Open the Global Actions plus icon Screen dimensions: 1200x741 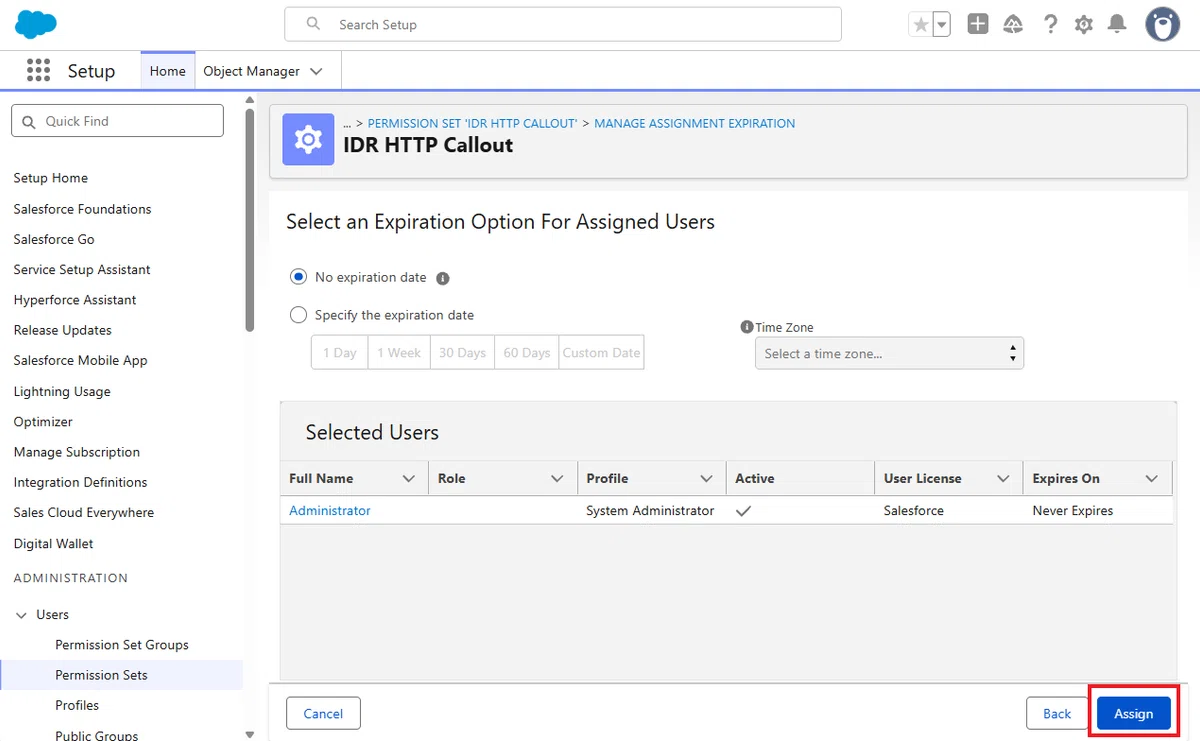click(x=978, y=24)
